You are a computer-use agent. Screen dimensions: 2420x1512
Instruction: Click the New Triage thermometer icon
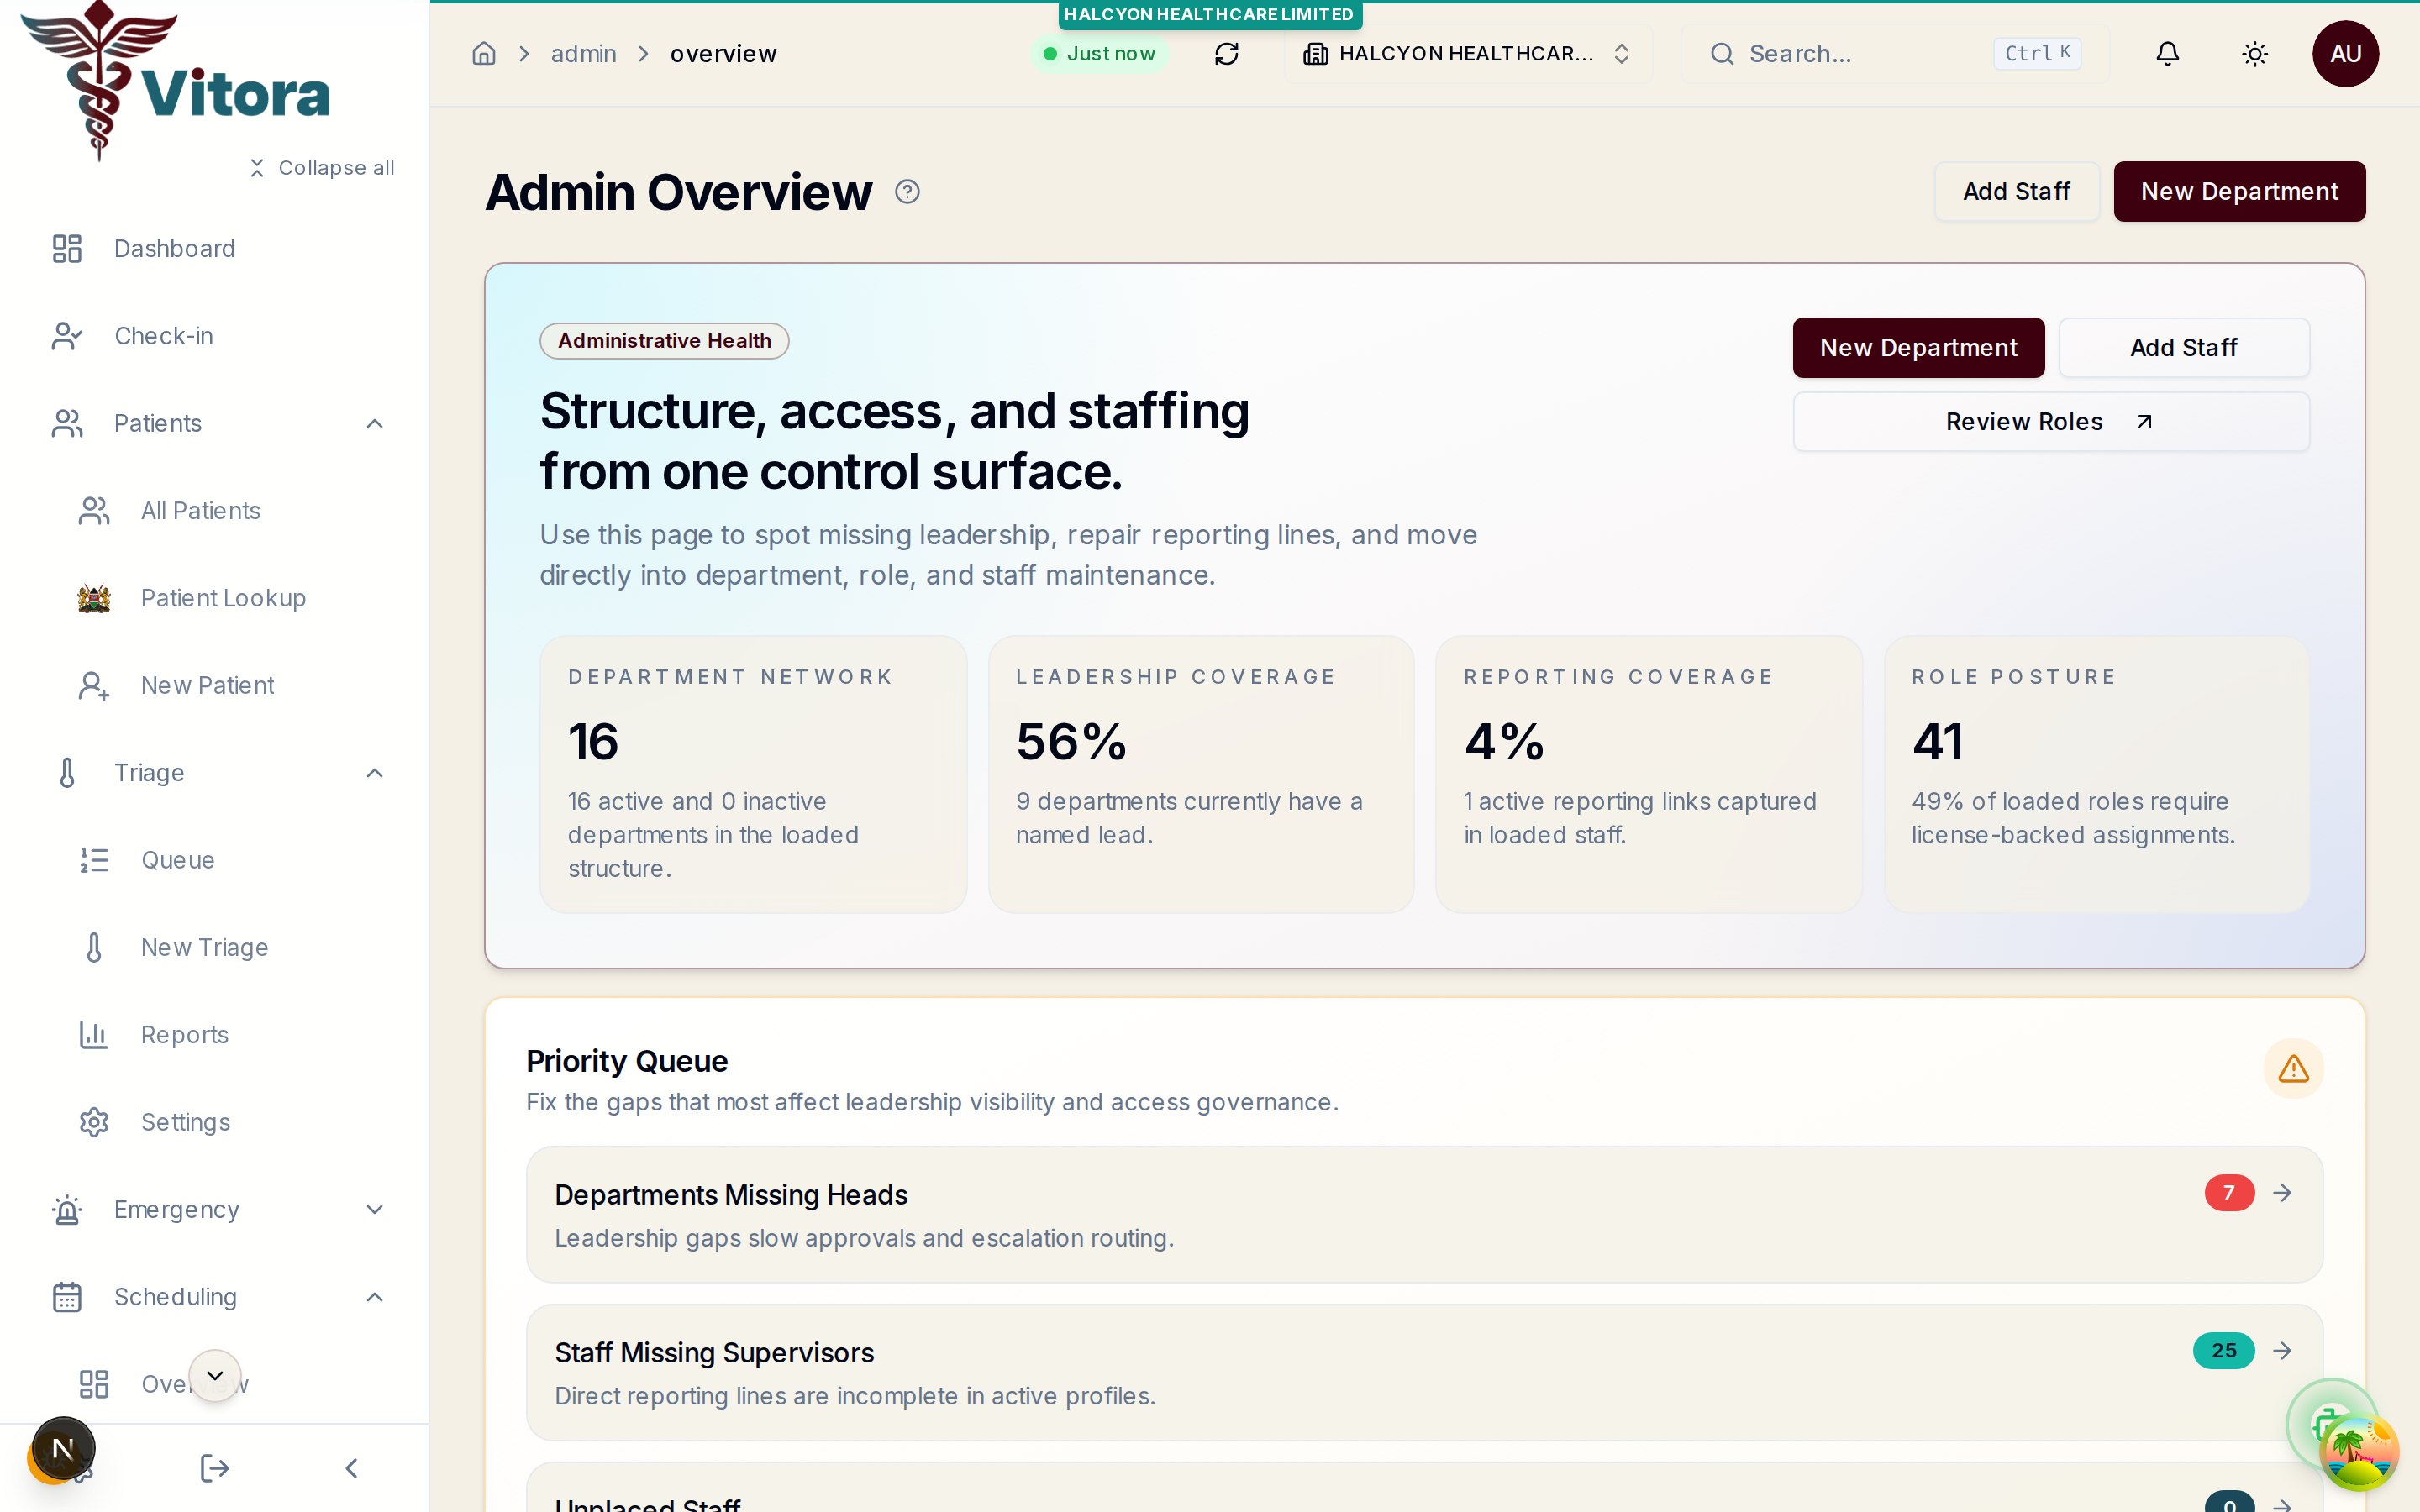tap(94, 948)
